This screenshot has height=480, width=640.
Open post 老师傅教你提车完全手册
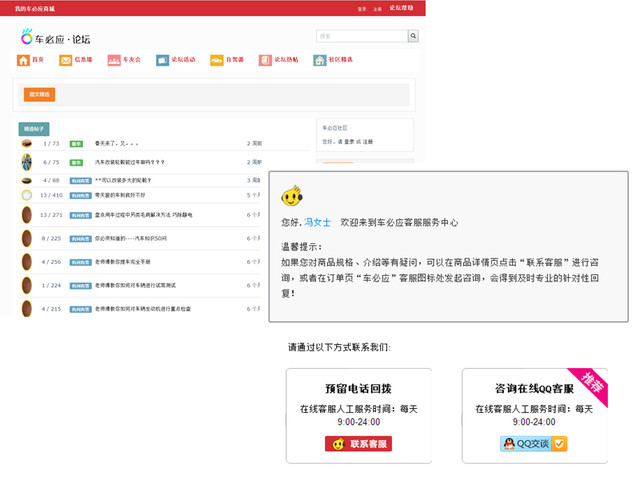point(122,262)
